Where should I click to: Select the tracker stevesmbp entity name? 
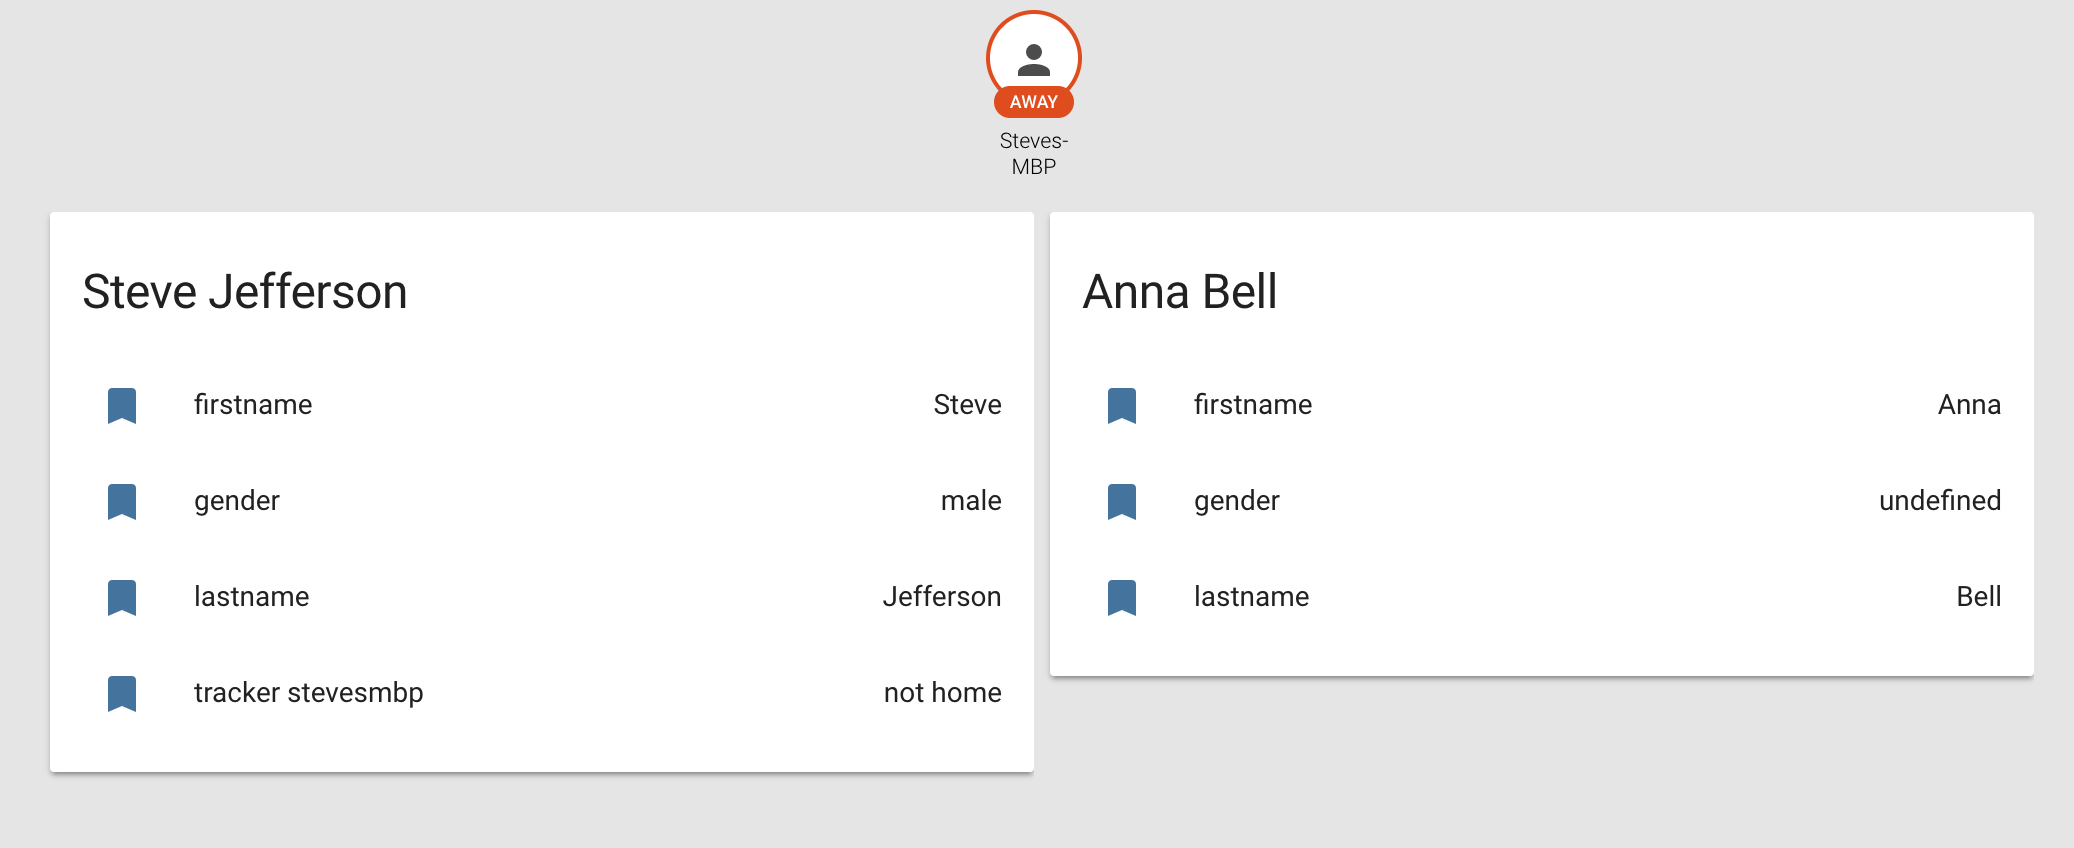(x=308, y=692)
